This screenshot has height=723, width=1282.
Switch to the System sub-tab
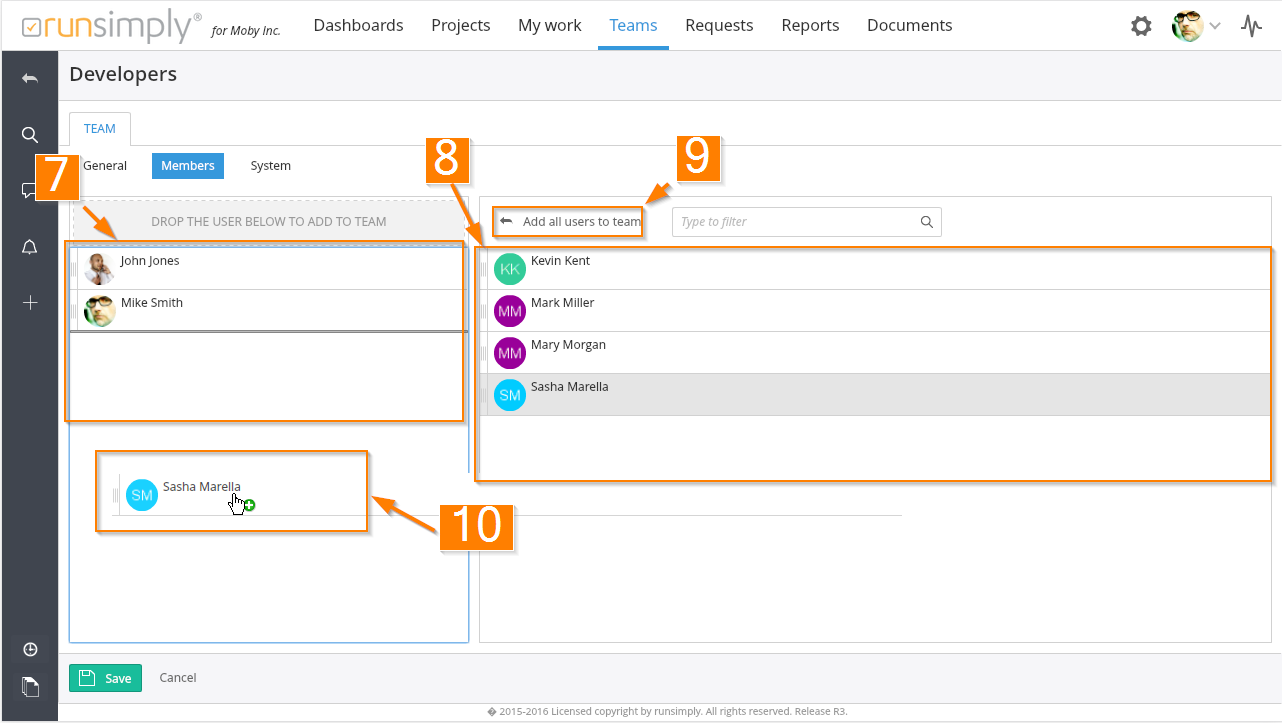[x=270, y=166]
